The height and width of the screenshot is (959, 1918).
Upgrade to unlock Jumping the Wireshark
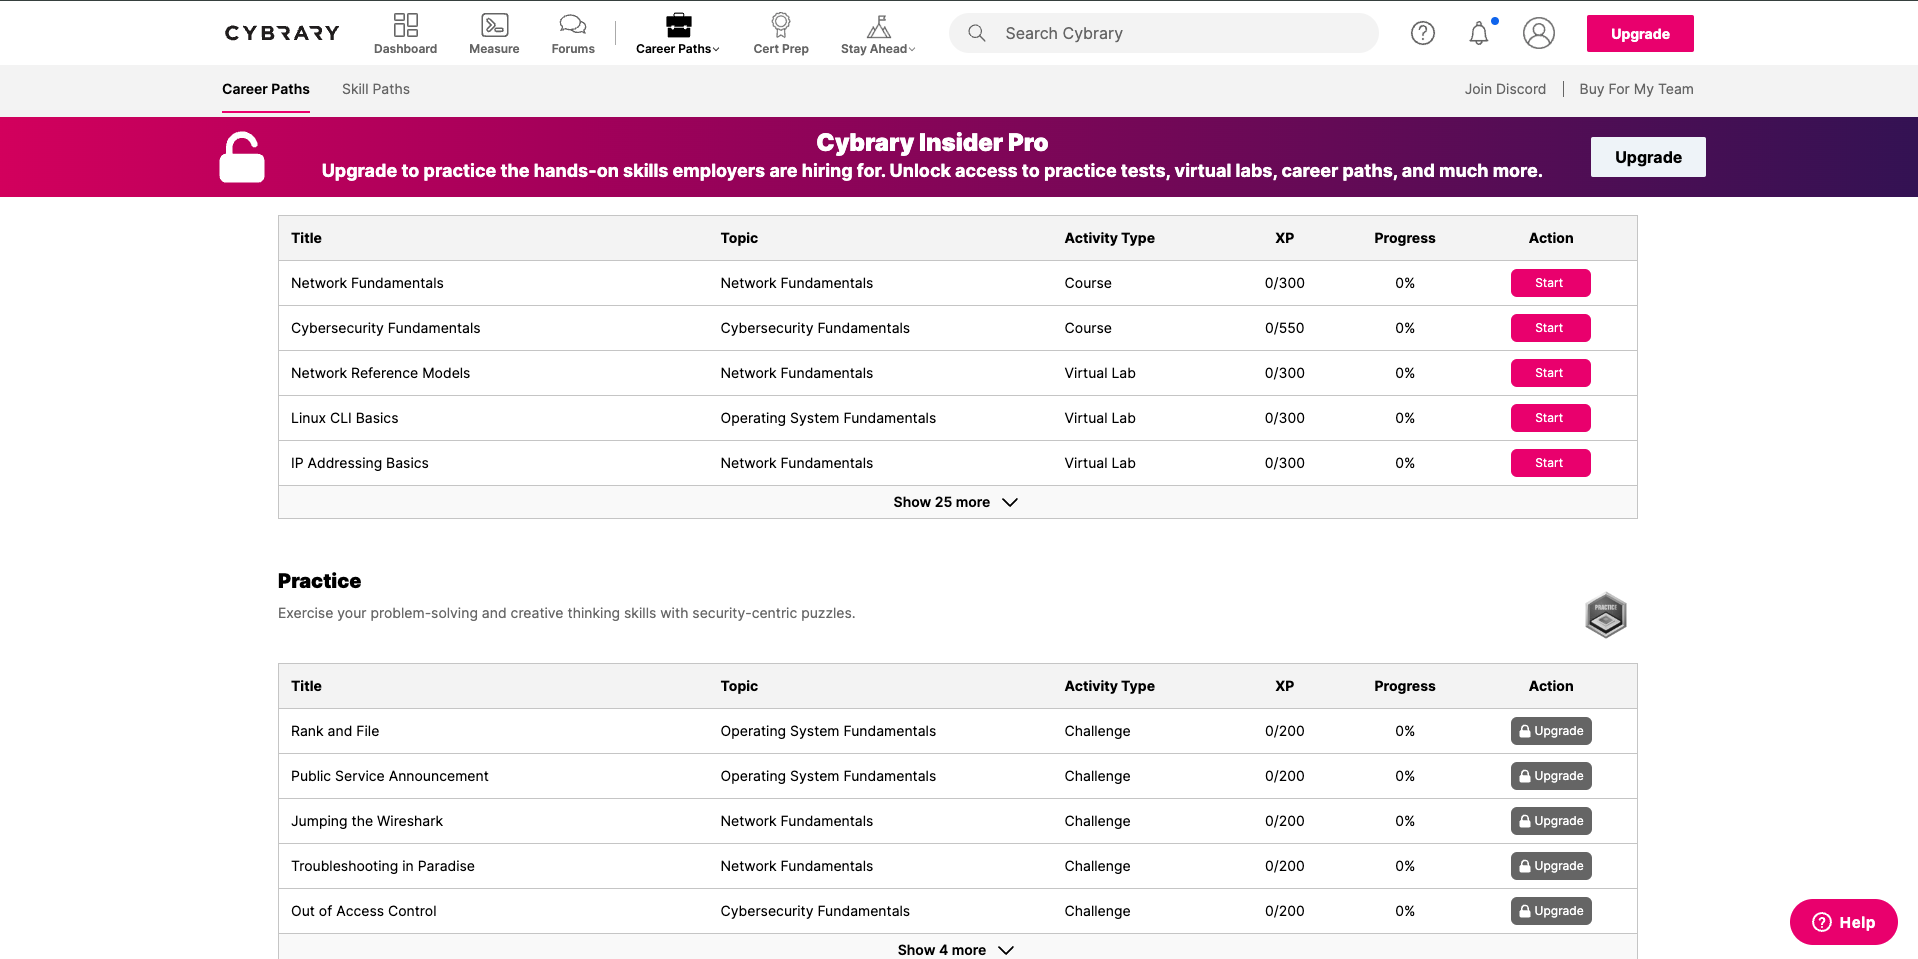click(x=1551, y=821)
